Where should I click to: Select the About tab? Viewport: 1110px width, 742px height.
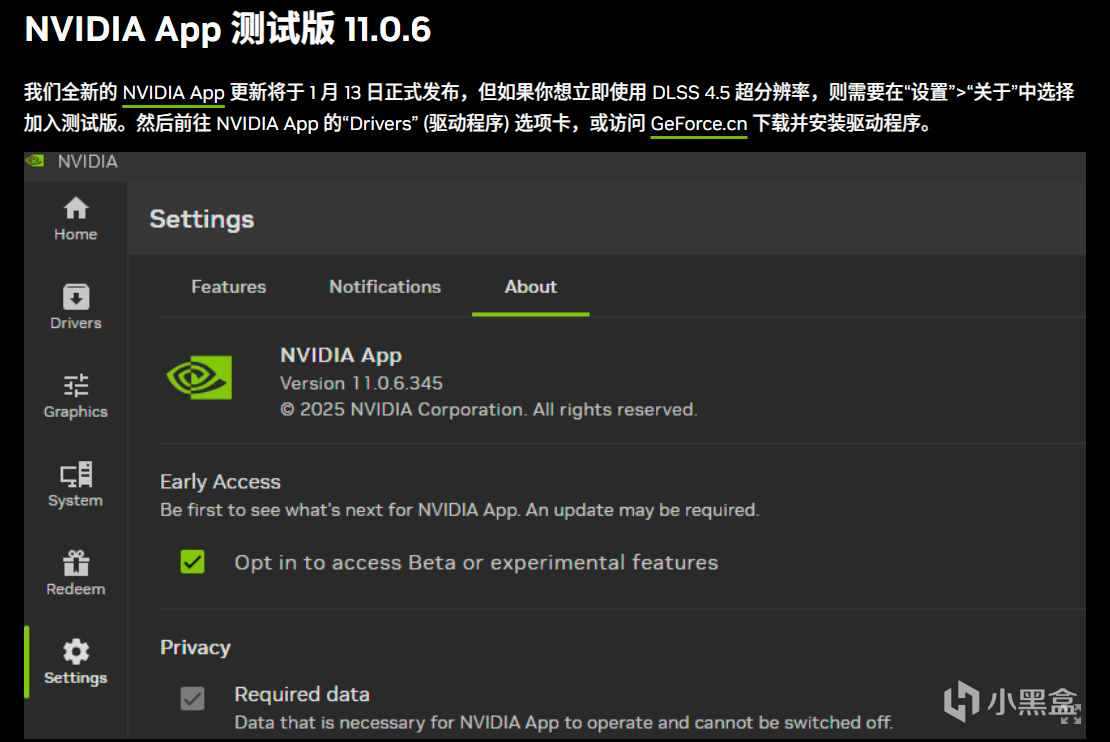tap(530, 287)
